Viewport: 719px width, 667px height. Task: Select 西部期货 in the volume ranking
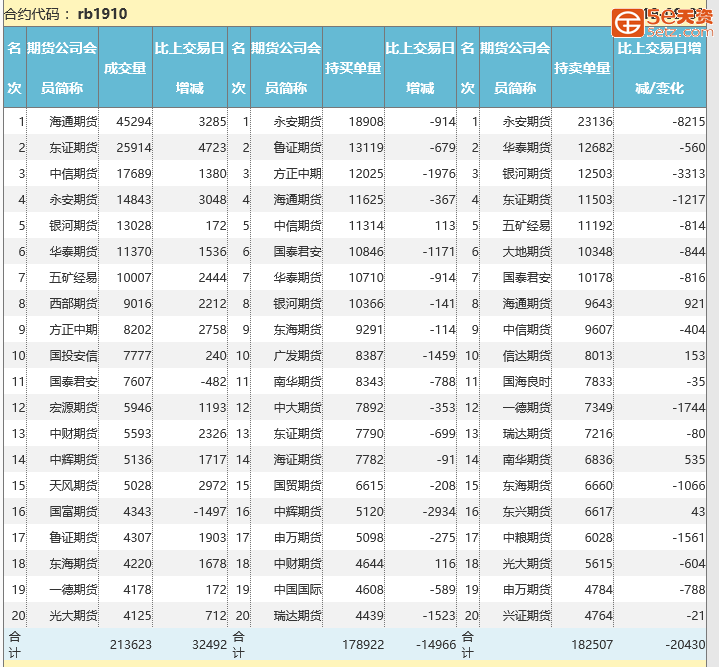click(x=73, y=304)
